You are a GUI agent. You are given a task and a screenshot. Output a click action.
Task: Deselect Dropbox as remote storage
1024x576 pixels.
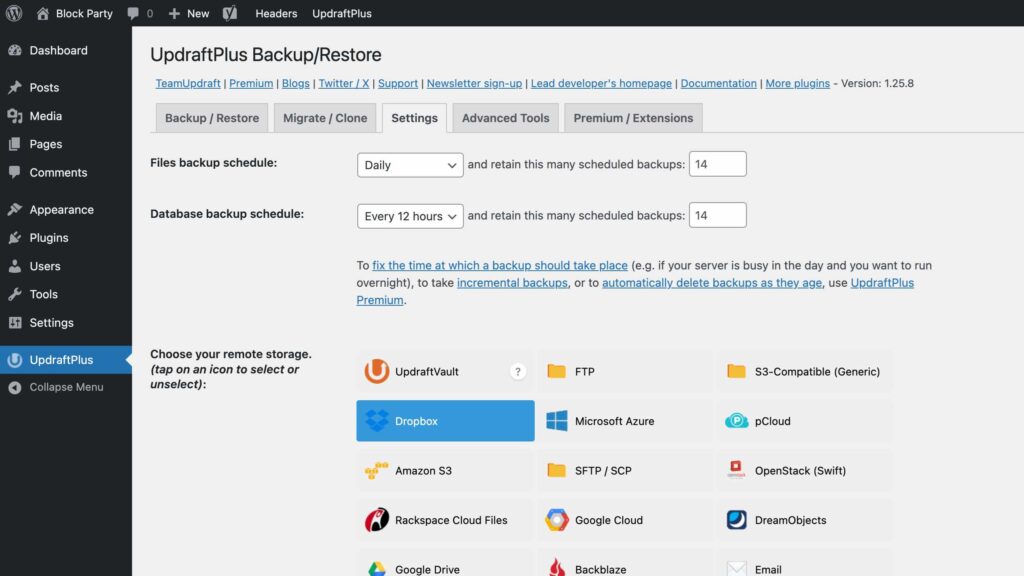coord(444,420)
